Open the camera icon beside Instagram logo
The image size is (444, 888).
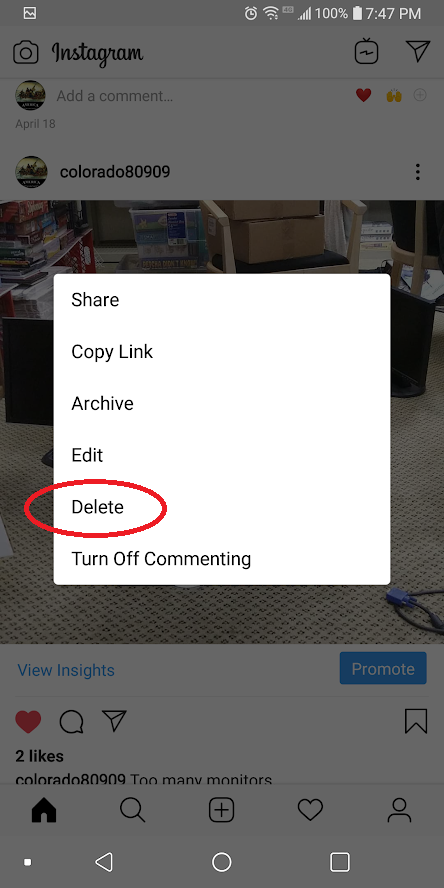click(x=25, y=53)
